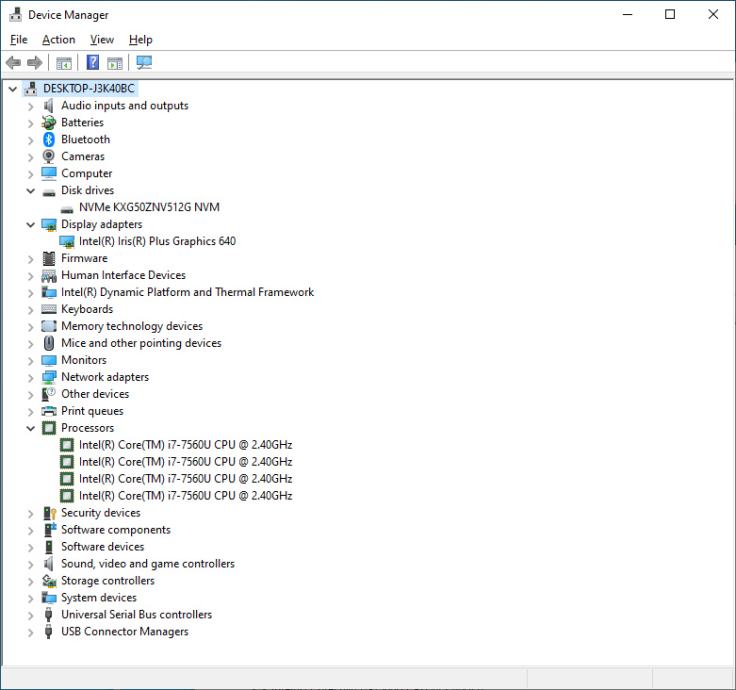This screenshot has height=690, width=736.
Task: Click the Other devices question-mark icon
Action: [x=49, y=394]
